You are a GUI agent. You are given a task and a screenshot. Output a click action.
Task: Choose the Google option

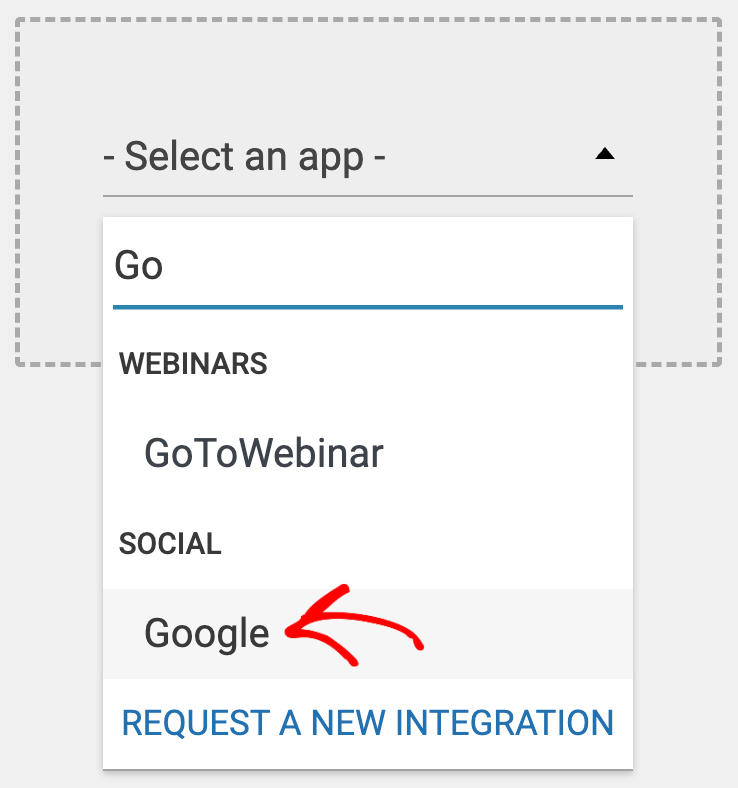click(x=207, y=633)
